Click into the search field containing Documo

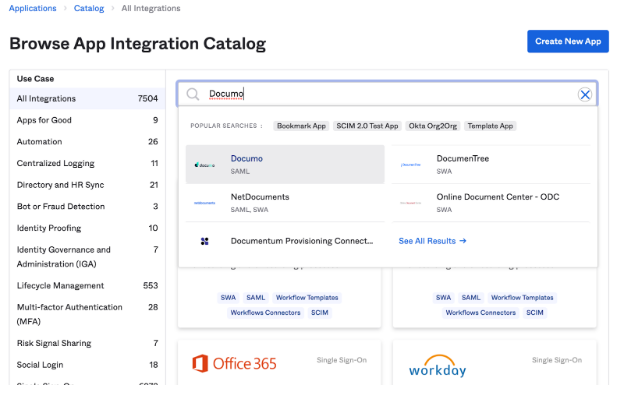click(387, 94)
